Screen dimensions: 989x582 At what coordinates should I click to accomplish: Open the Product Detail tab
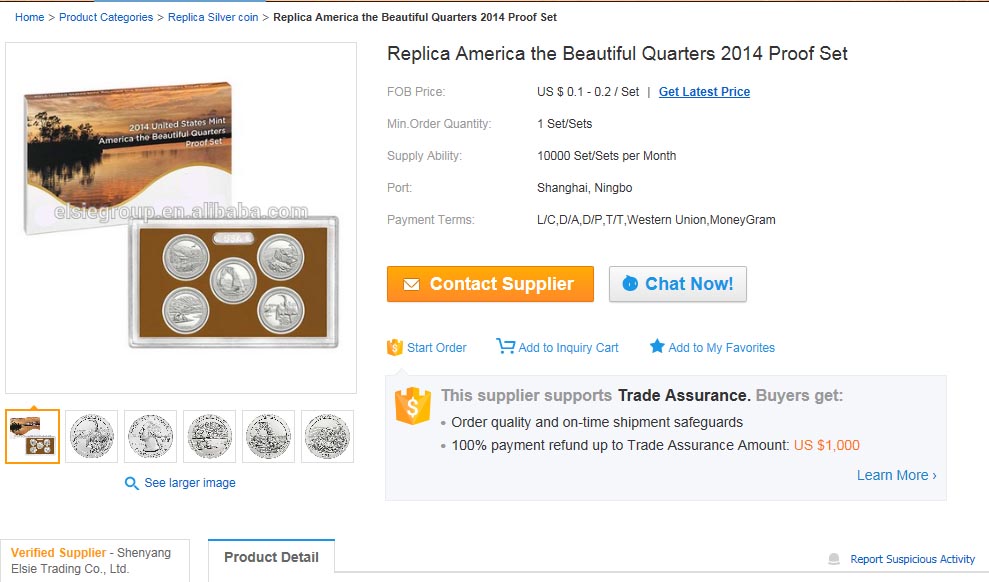click(x=271, y=557)
